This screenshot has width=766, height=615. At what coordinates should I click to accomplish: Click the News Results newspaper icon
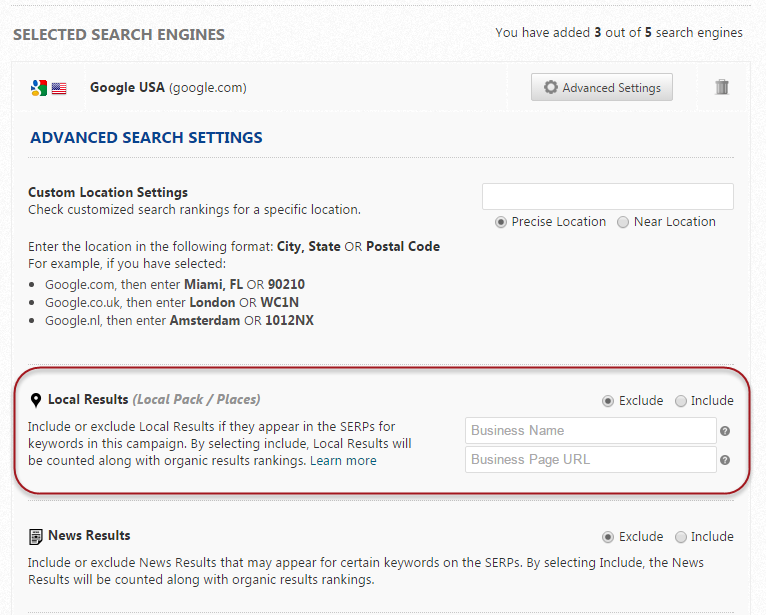36,536
